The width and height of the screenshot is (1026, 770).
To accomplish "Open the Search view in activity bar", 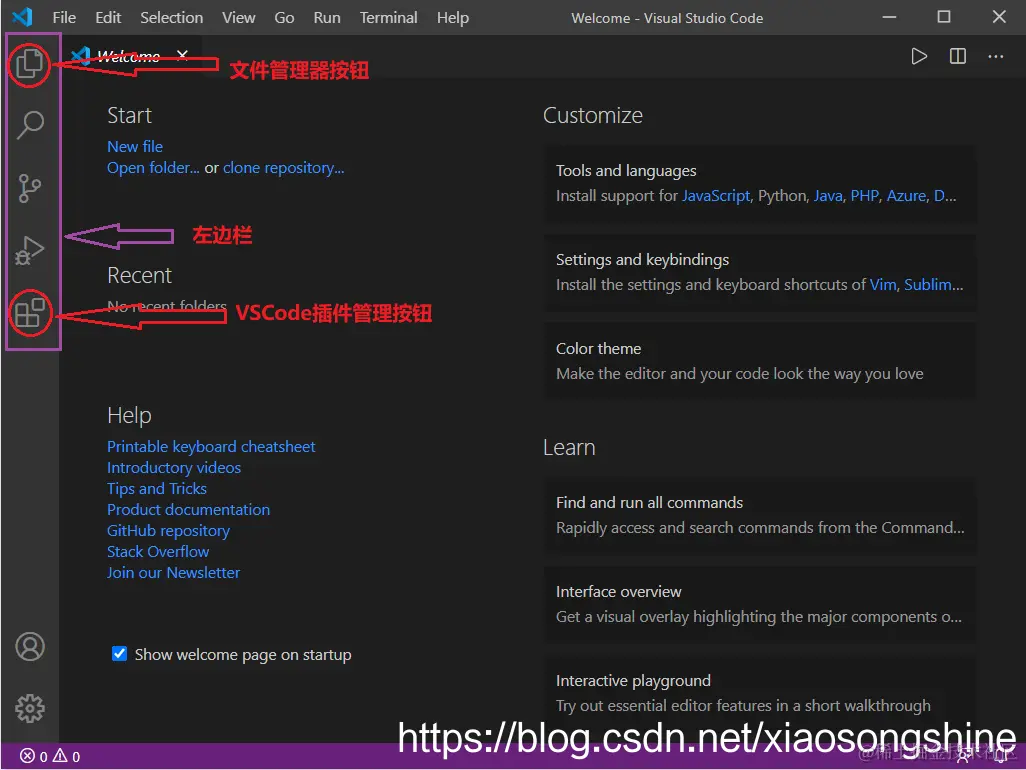I will pyautogui.click(x=29, y=124).
